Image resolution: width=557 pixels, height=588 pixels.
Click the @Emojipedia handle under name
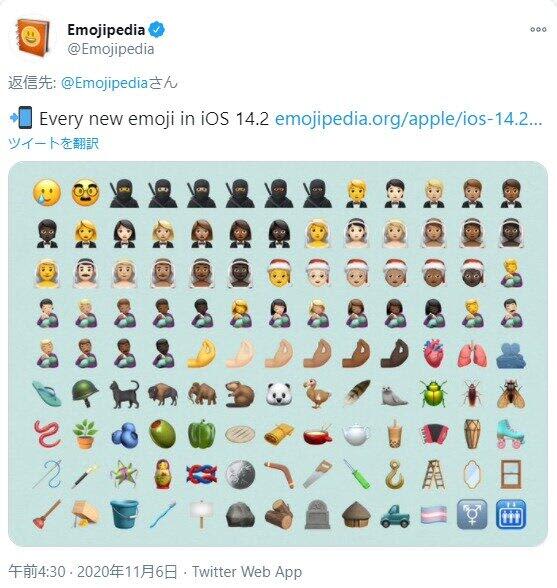[x=111, y=49]
